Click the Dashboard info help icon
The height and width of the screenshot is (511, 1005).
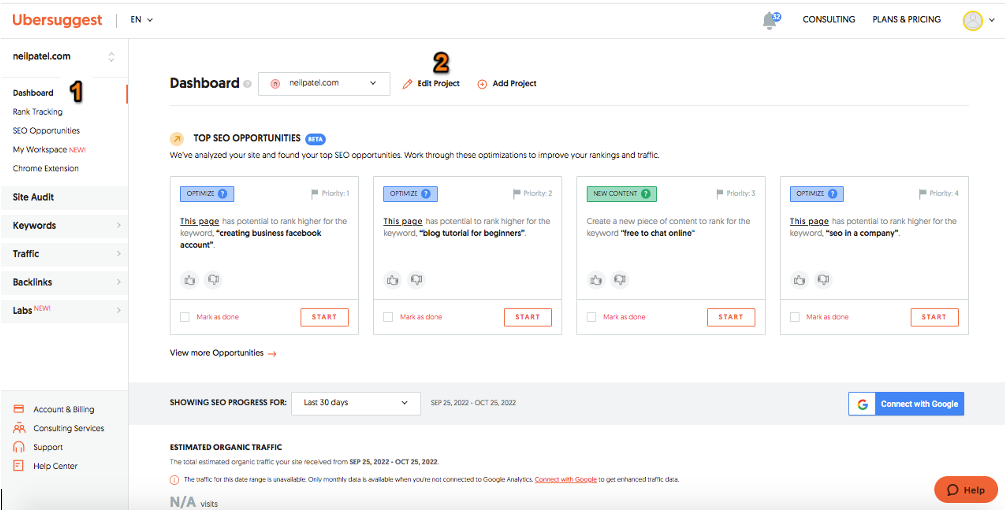coord(247,84)
